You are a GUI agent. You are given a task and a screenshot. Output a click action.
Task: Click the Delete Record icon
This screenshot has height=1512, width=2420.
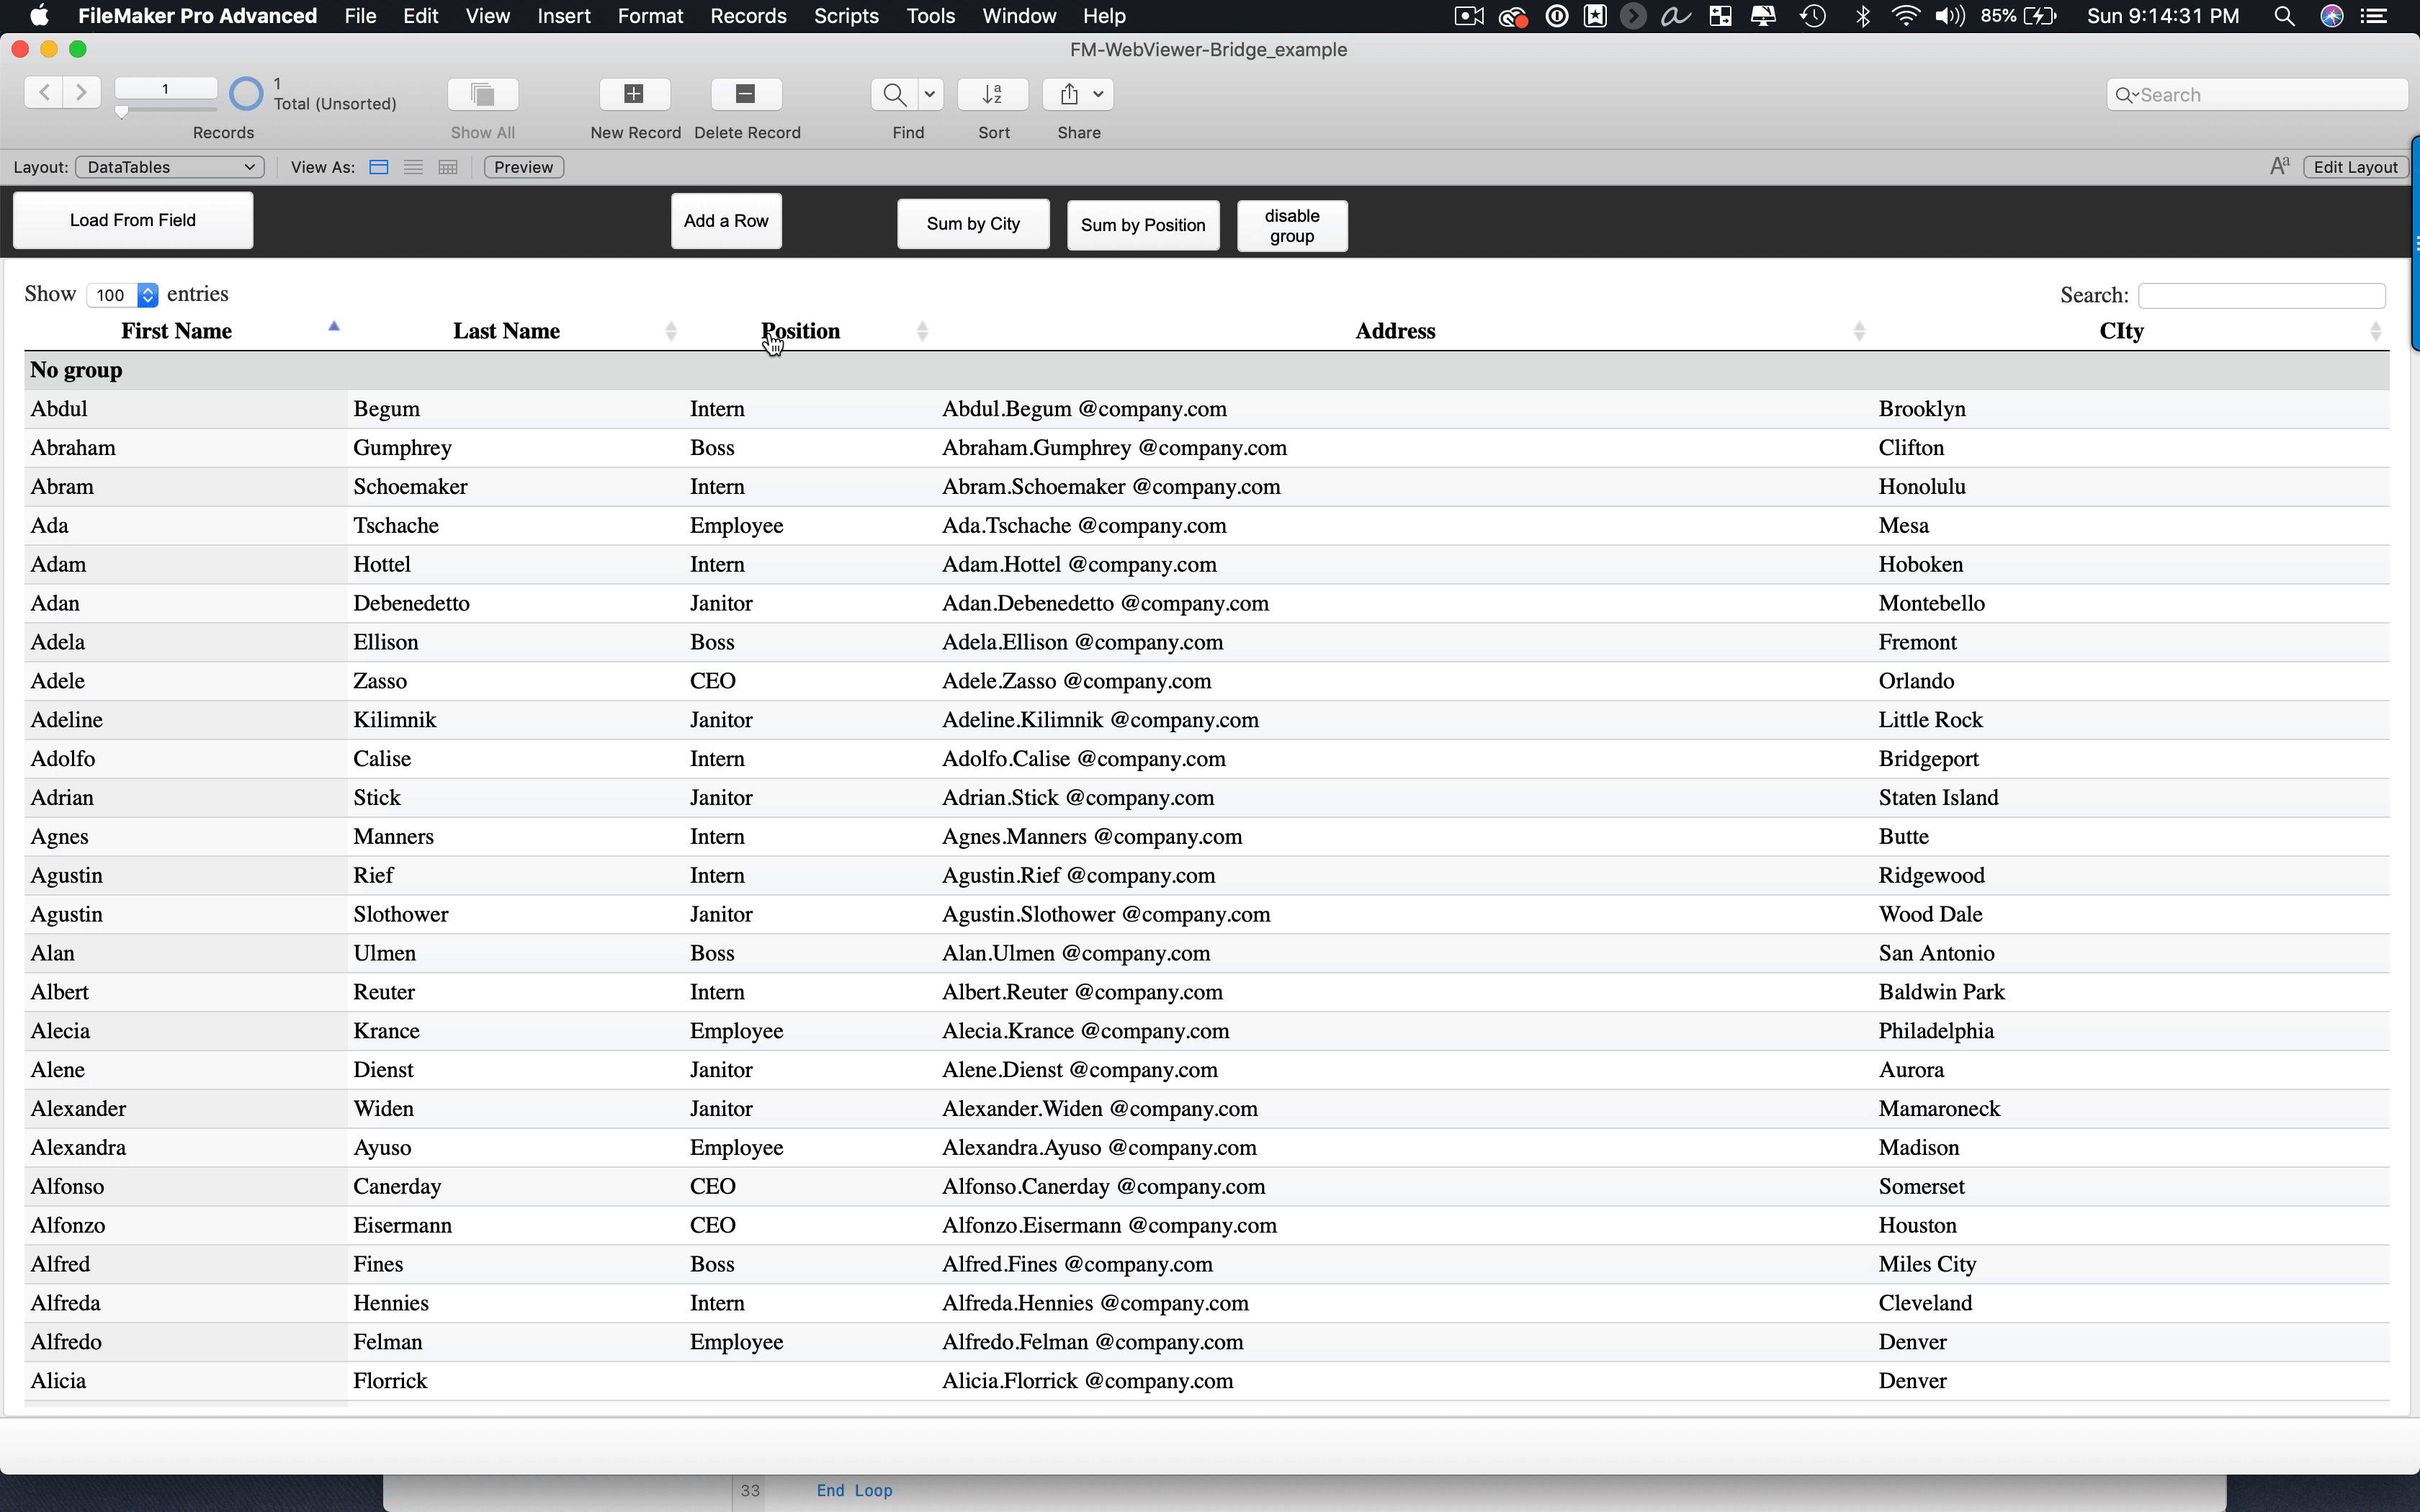point(746,94)
